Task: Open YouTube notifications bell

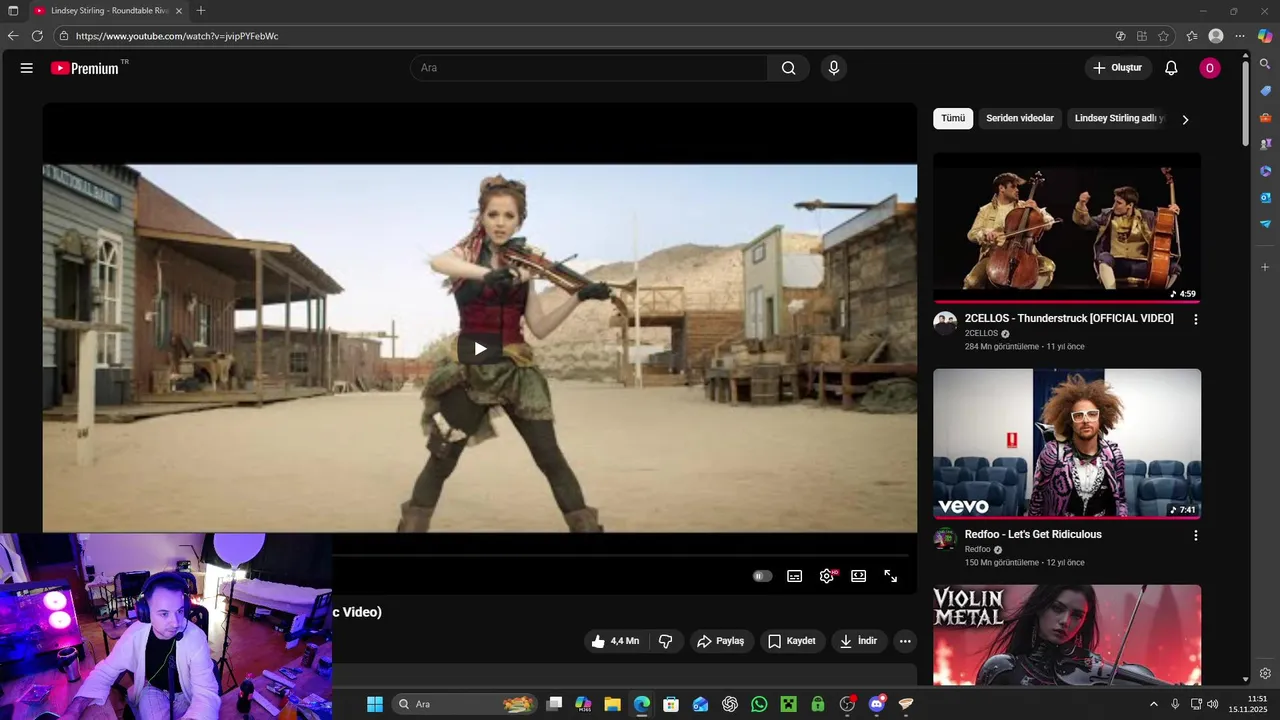Action: pyautogui.click(x=1171, y=68)
